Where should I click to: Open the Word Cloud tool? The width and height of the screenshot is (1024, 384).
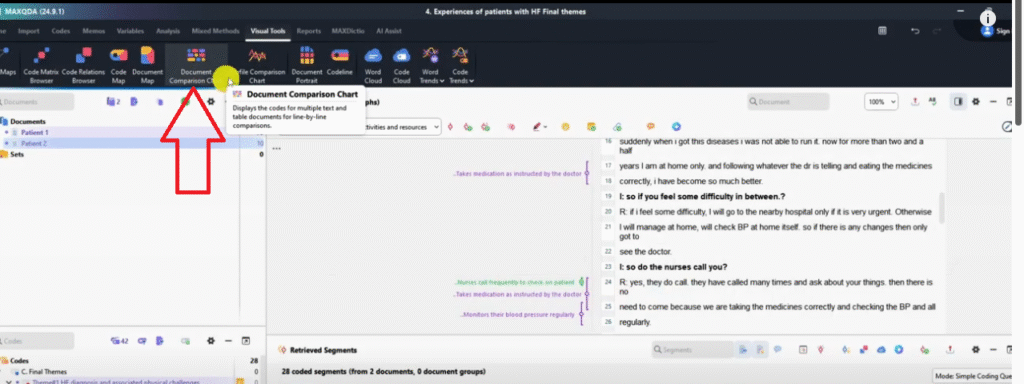pyautogui.click(x=373, y=65)
